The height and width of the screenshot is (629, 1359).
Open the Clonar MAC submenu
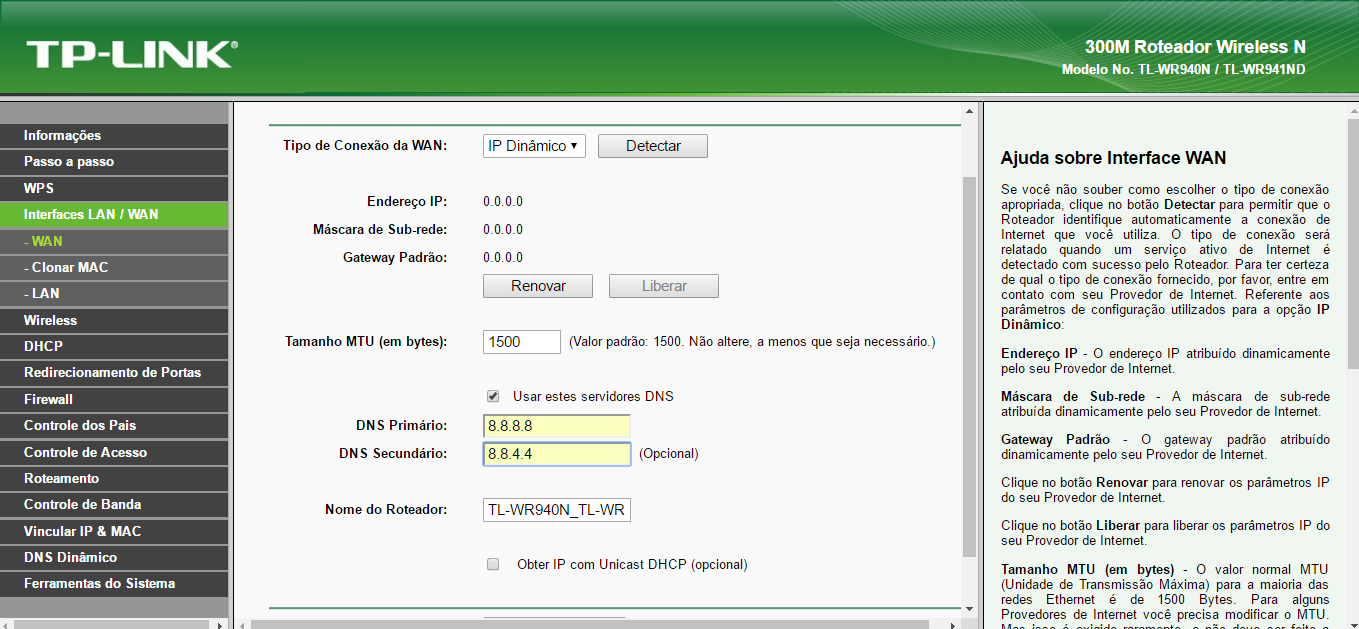click(114, 267)
